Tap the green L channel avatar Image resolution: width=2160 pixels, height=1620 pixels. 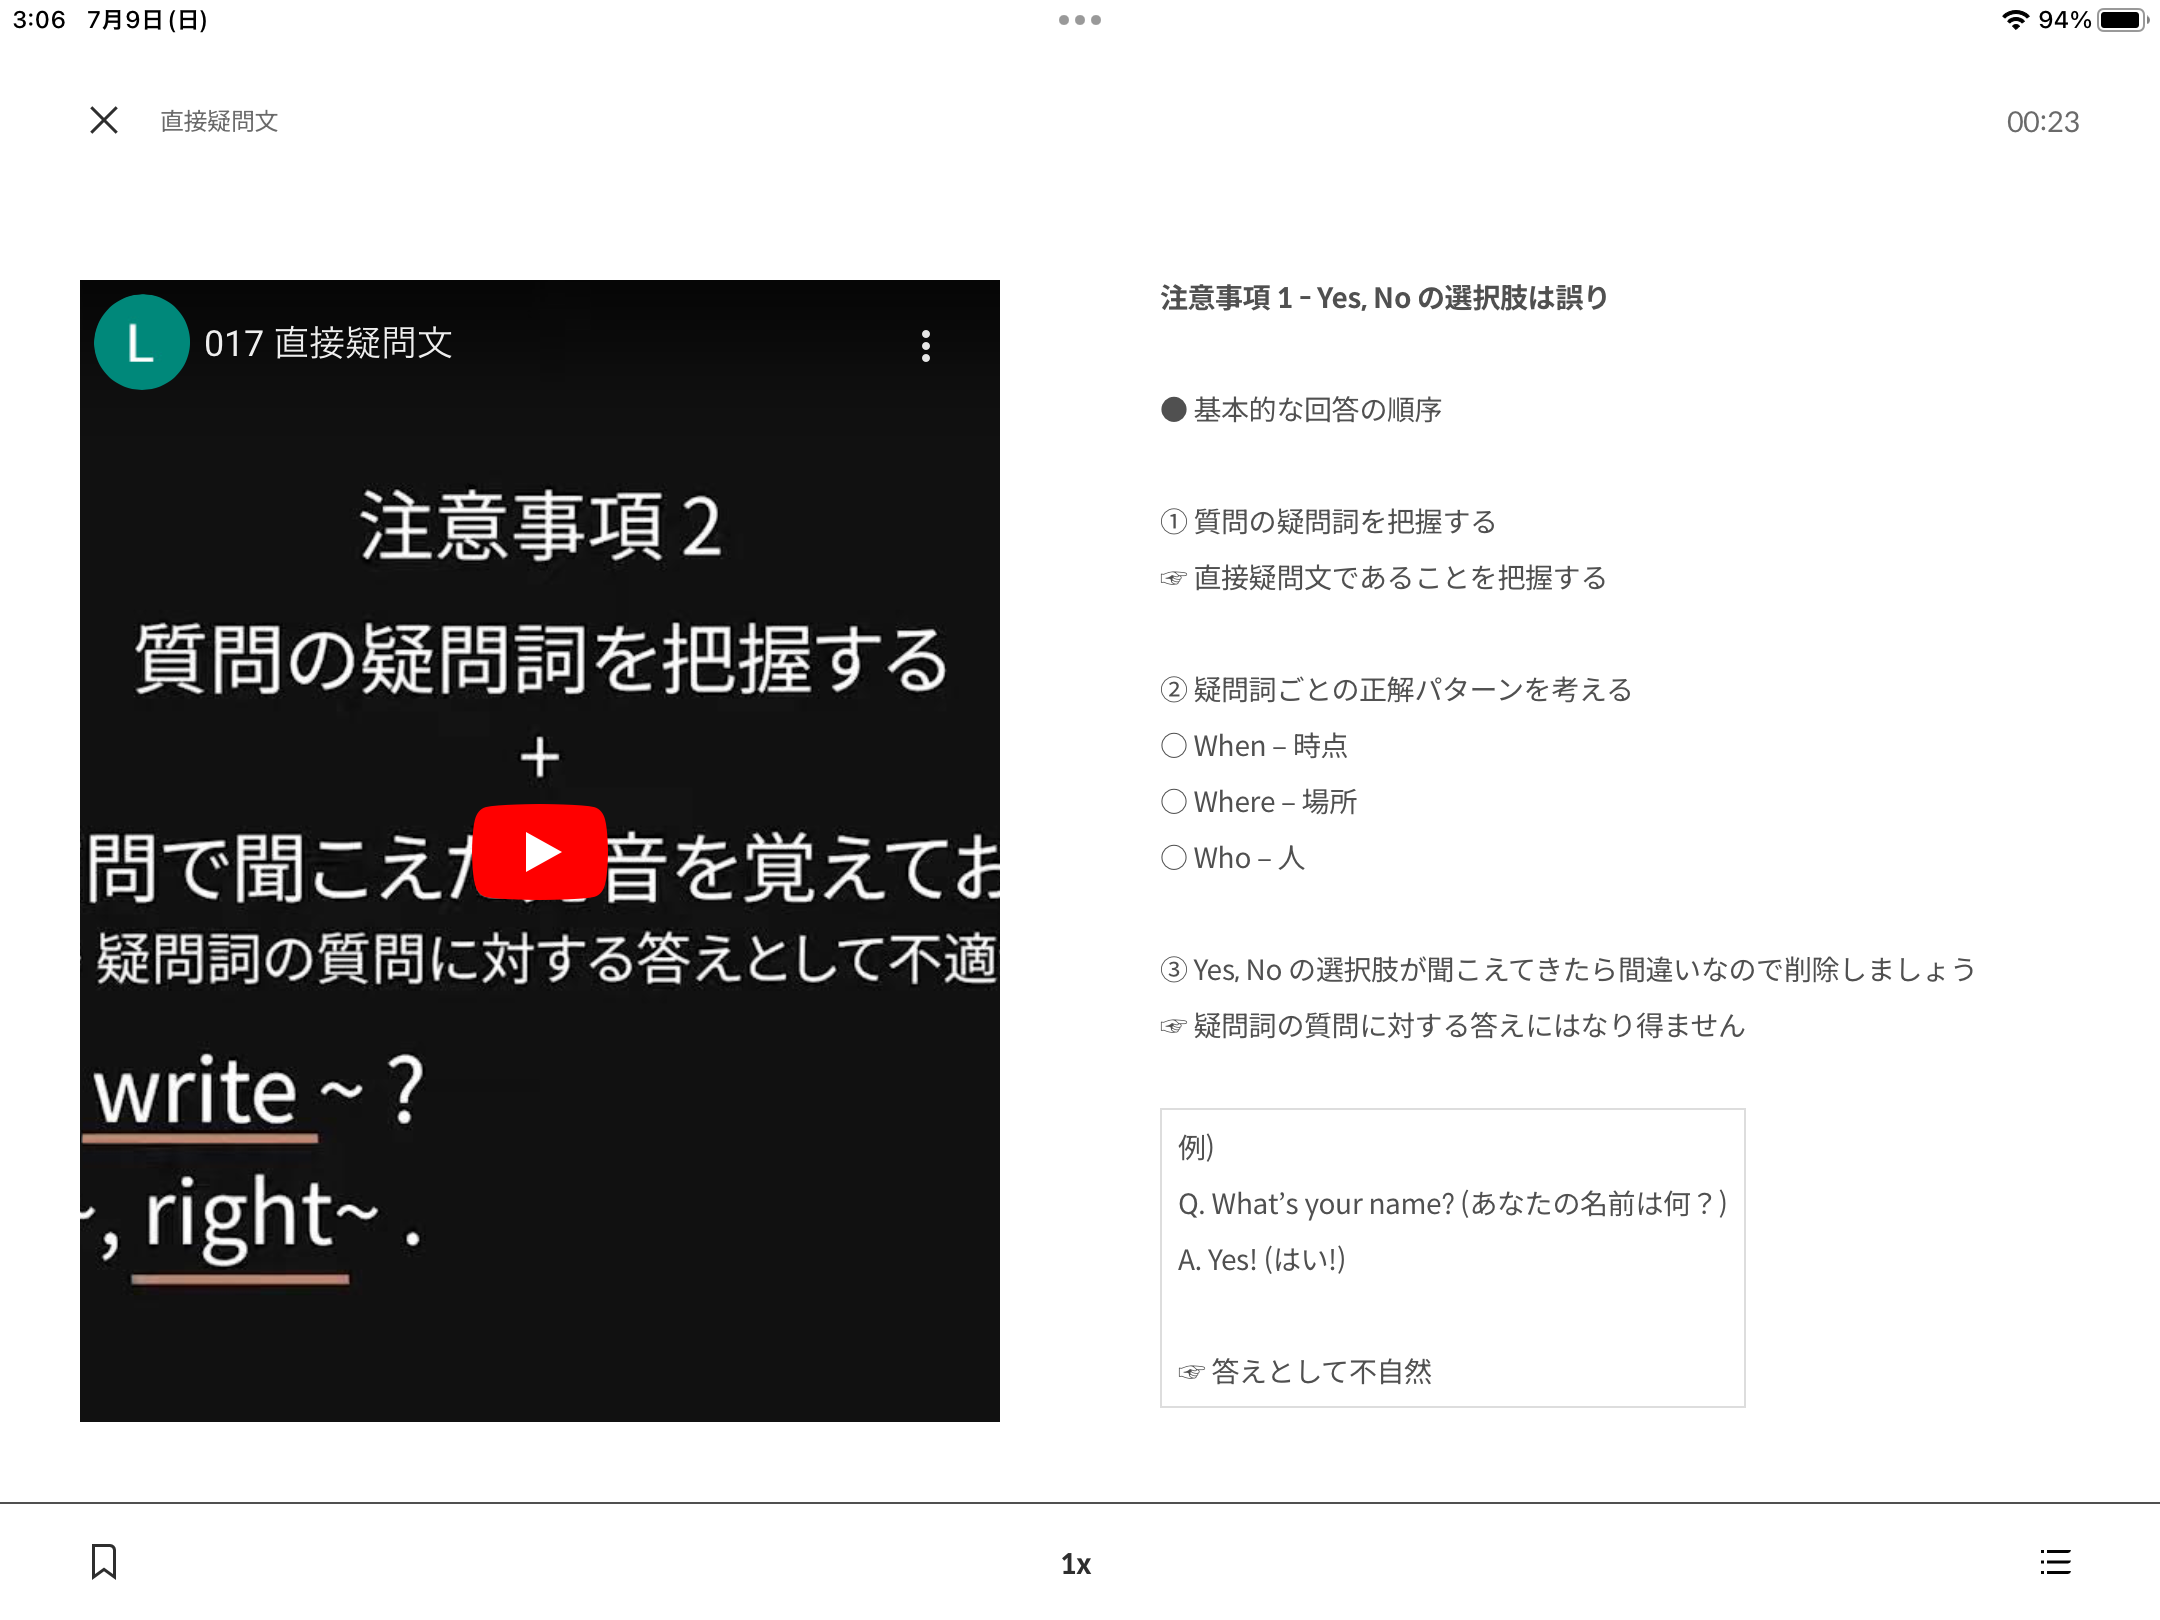(x=141, y=342)
